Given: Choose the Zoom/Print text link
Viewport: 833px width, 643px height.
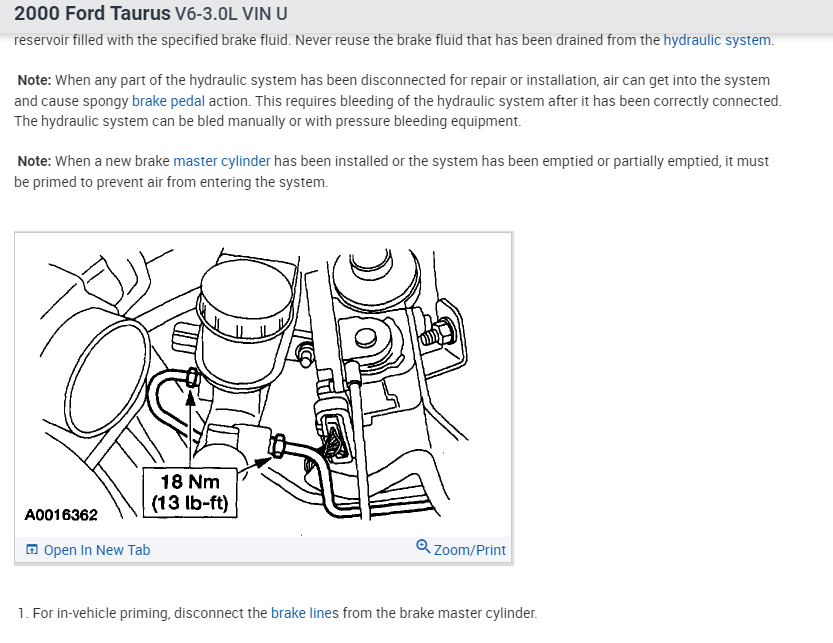Looking at the screenshot, I should [470, 550].
